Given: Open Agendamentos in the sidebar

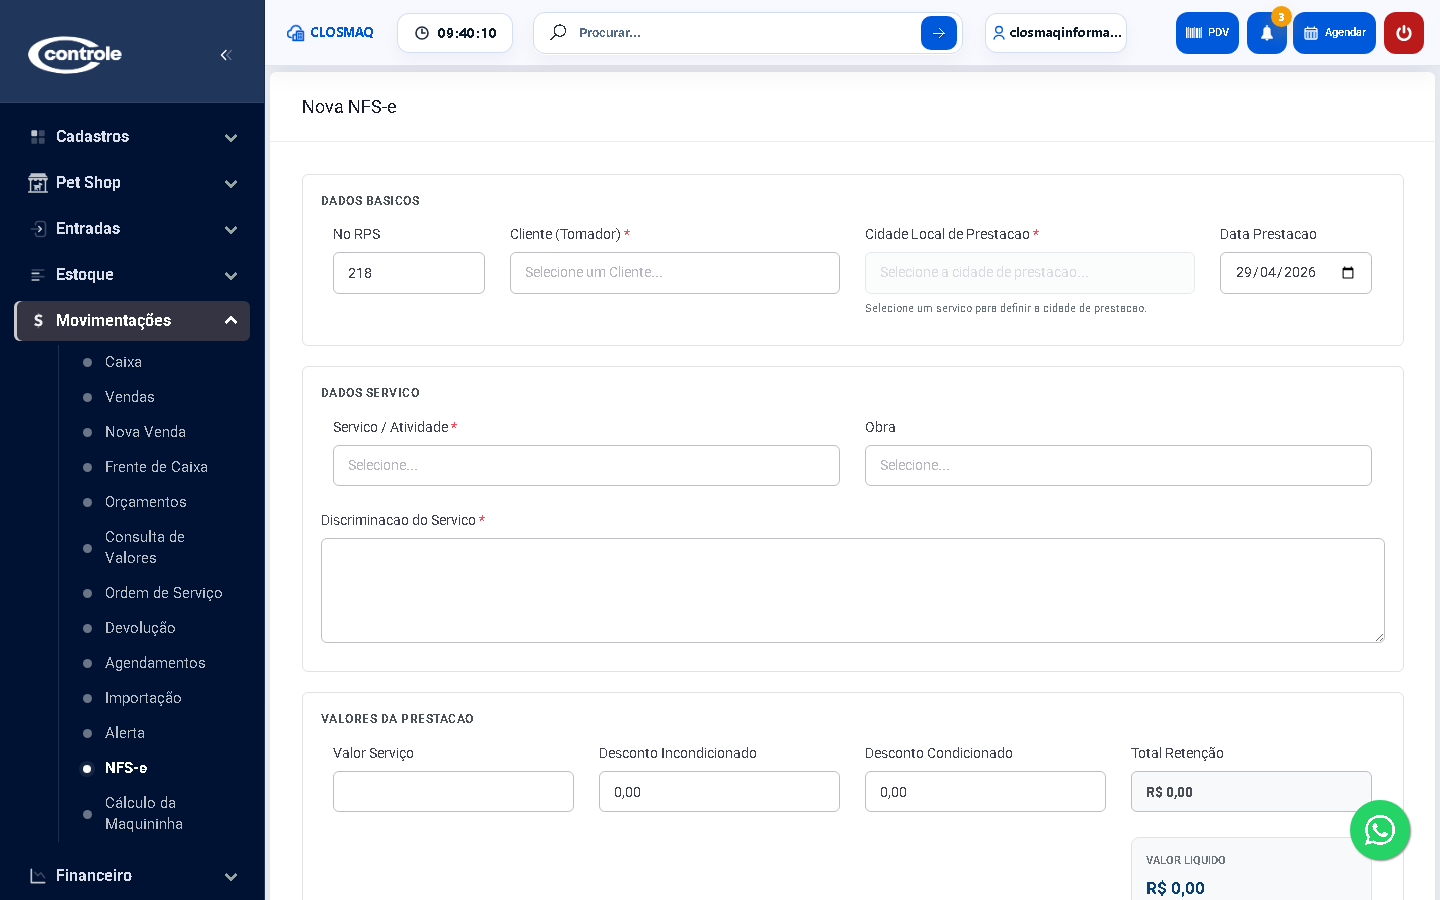Looking at the screenshot, I should click(155, 663).
